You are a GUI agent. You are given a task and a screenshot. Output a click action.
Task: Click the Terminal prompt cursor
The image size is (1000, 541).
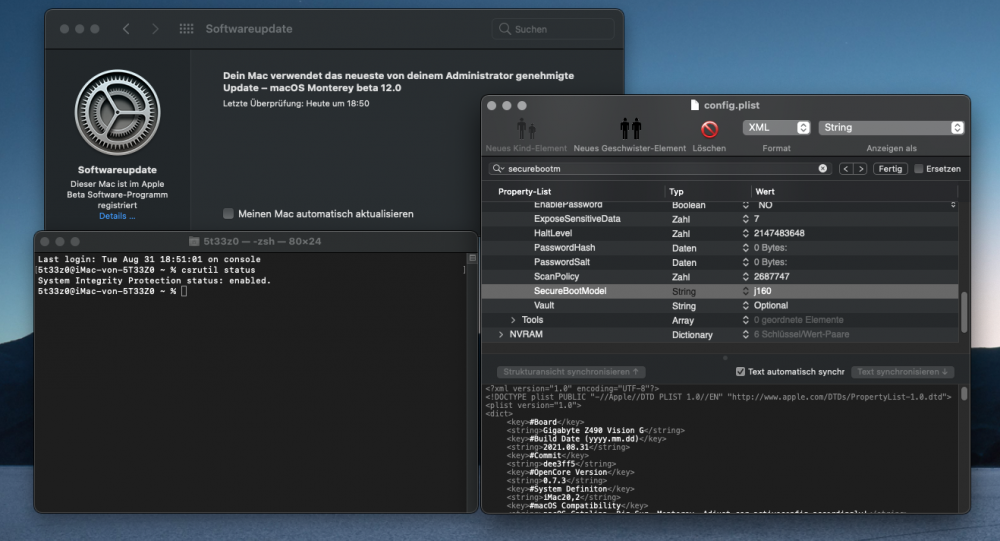tap(184, 292)
